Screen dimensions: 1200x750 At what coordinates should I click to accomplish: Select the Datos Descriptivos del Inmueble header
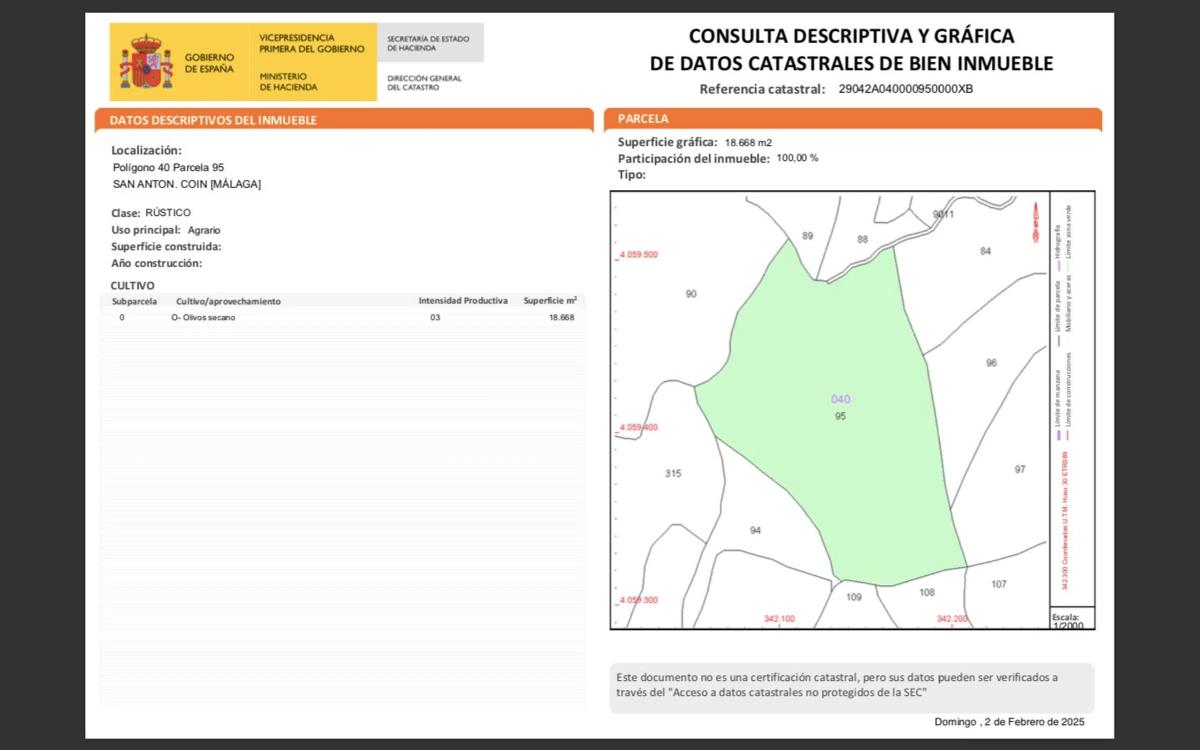pos(213,120)
